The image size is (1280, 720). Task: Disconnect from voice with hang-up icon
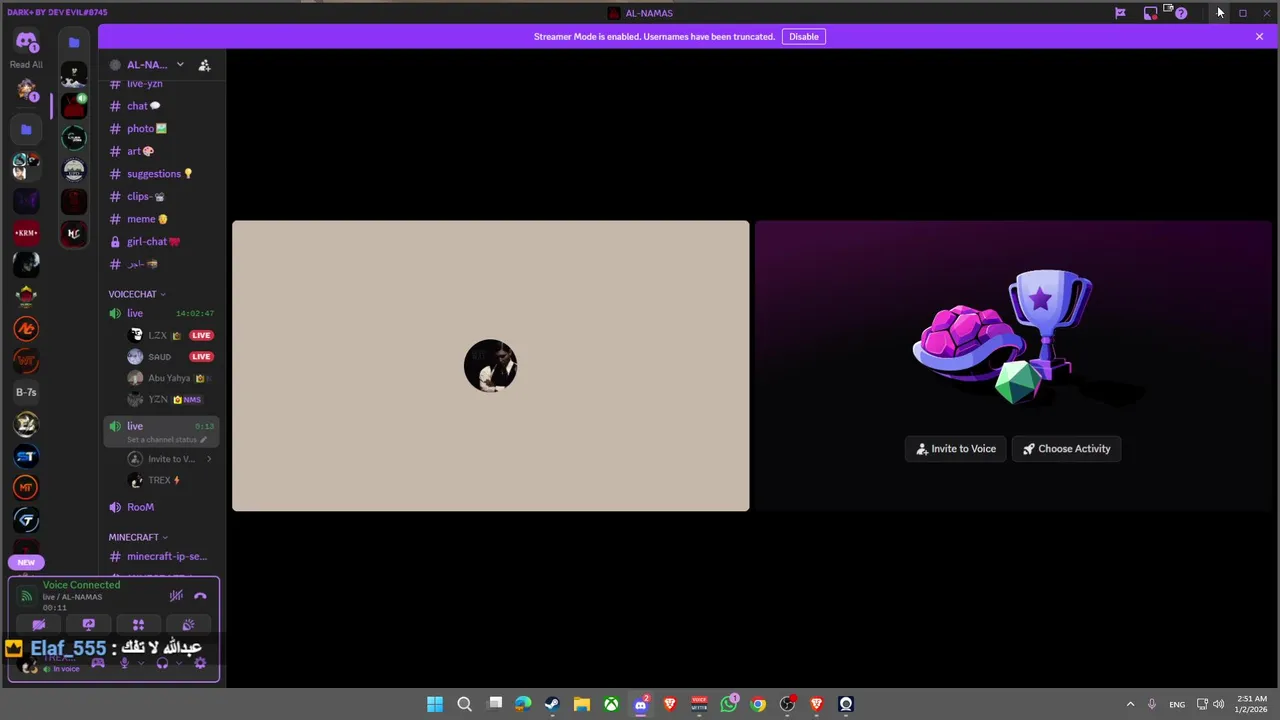point(200,596)
